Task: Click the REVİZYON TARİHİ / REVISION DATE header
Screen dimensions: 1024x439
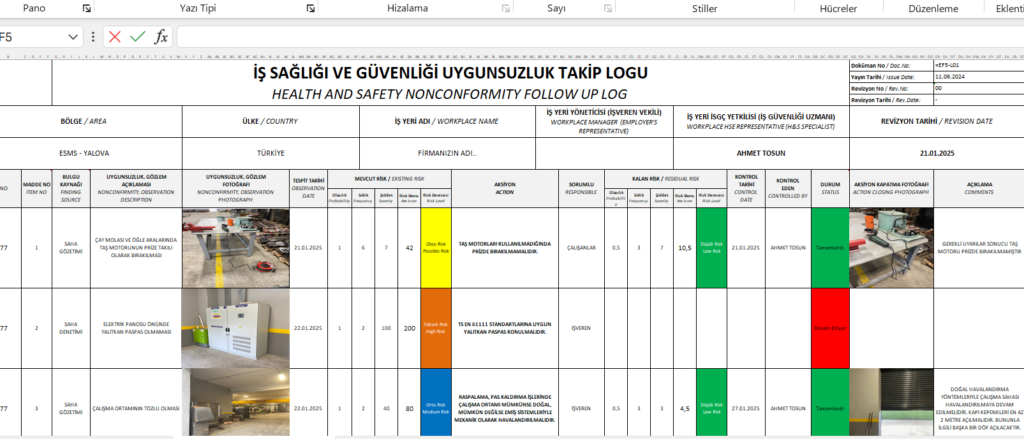Action: tap(936, 122)
